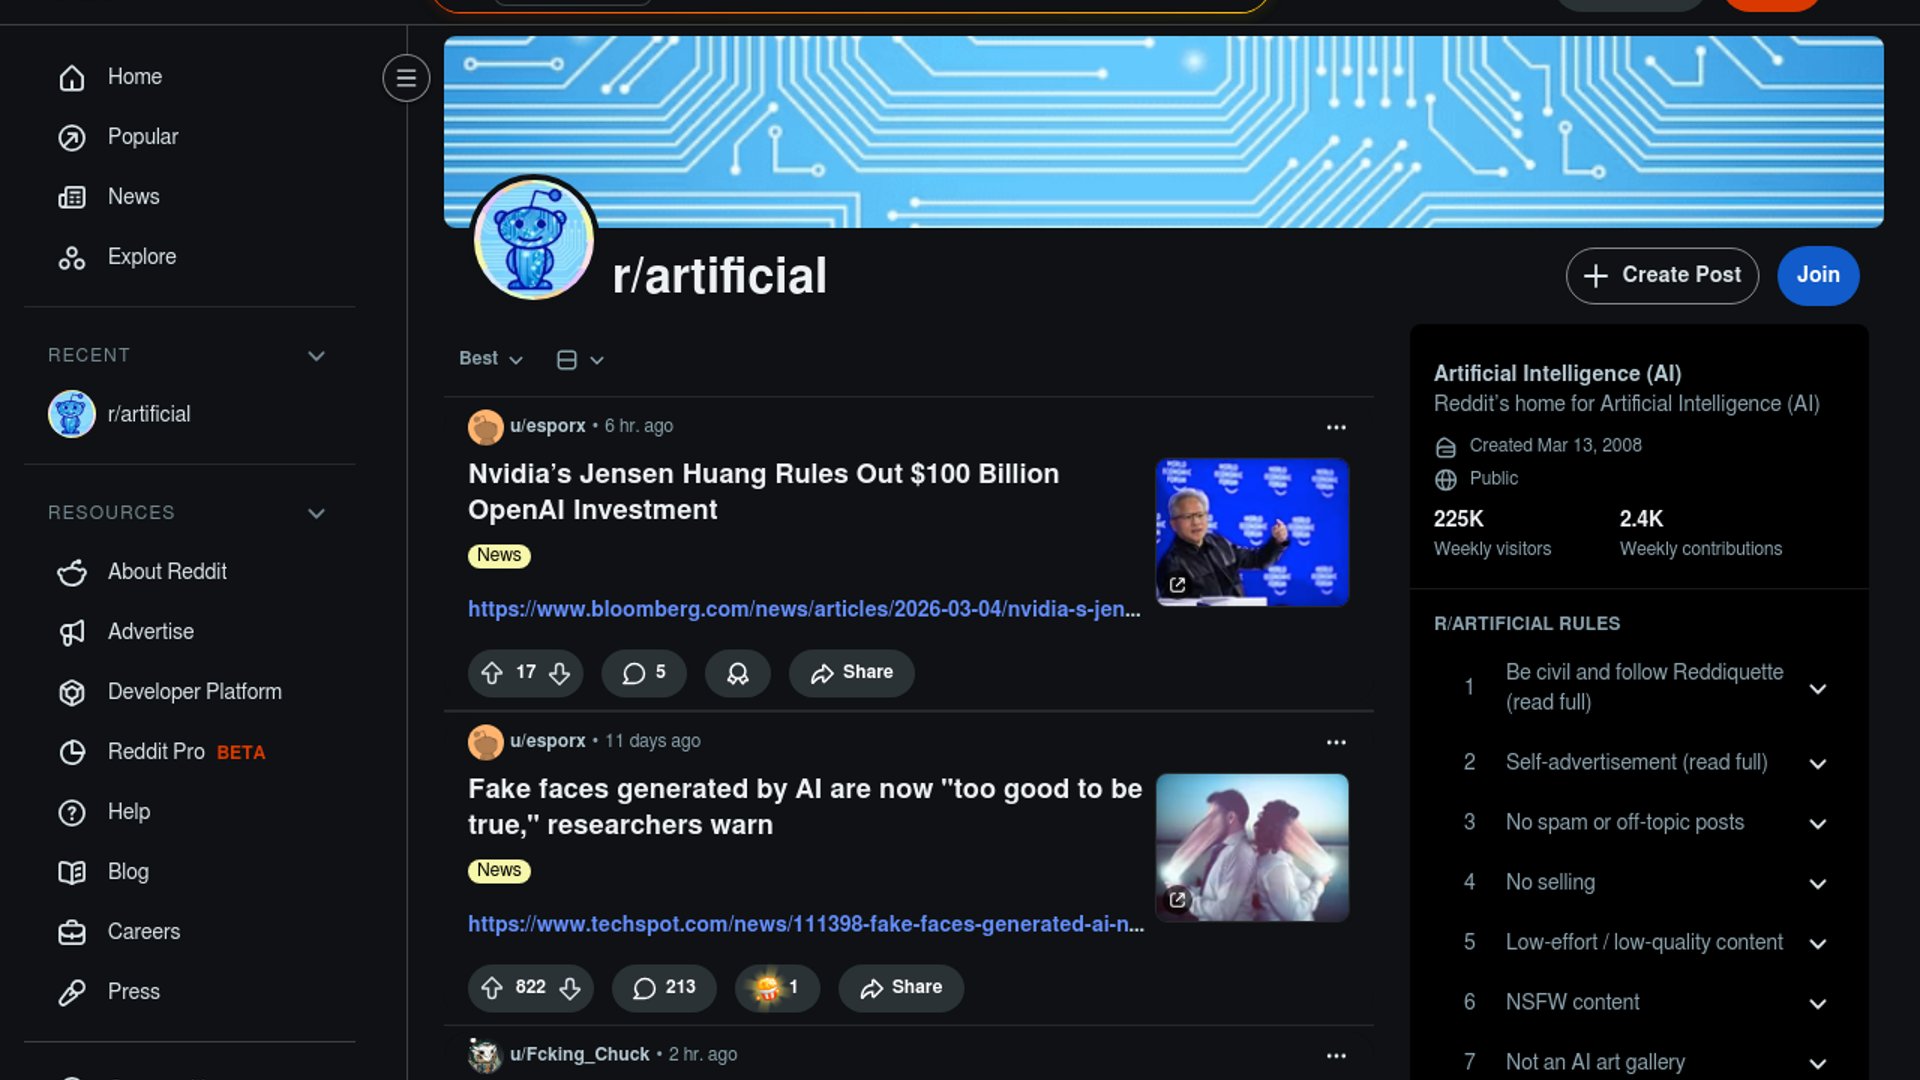Image resolution: width=1920 pixels, height=1080 pixels.
Task: Open the Fake faces post thumbnail
Action: pos(1251,847)
